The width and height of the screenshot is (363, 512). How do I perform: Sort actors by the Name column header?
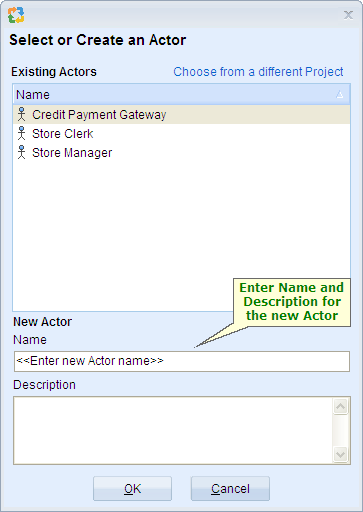[182, 95]
